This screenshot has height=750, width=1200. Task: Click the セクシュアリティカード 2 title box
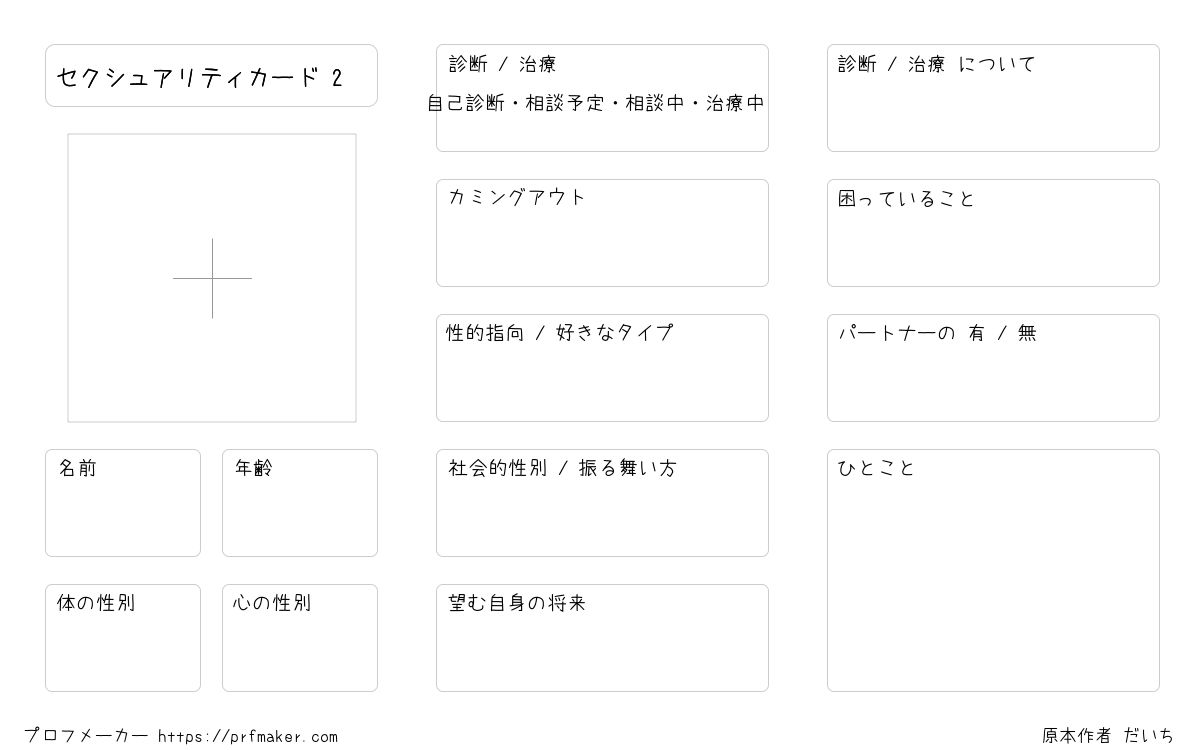point(211,75)
